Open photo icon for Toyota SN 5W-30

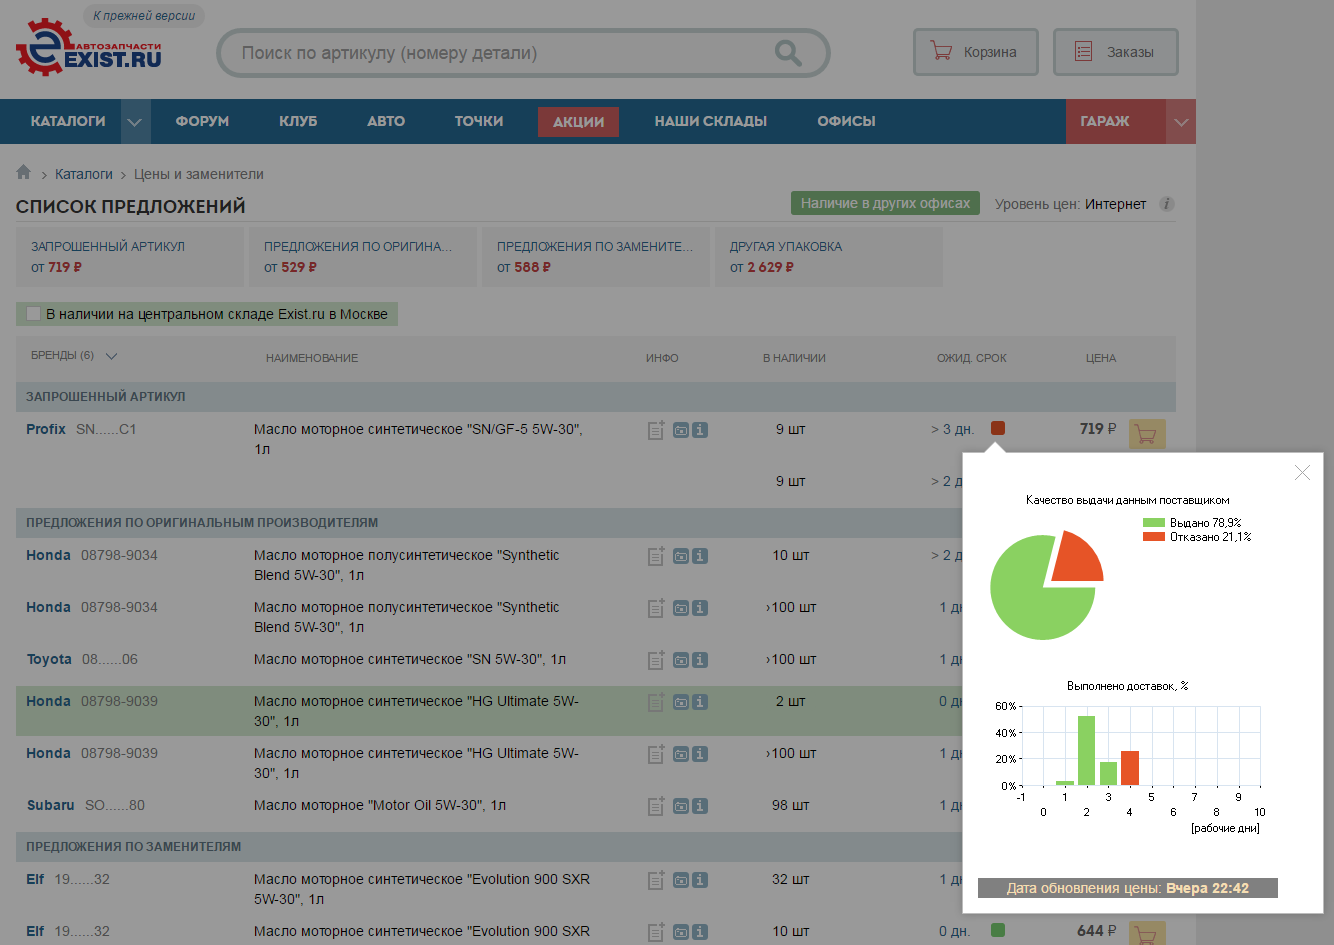(681, 660)
